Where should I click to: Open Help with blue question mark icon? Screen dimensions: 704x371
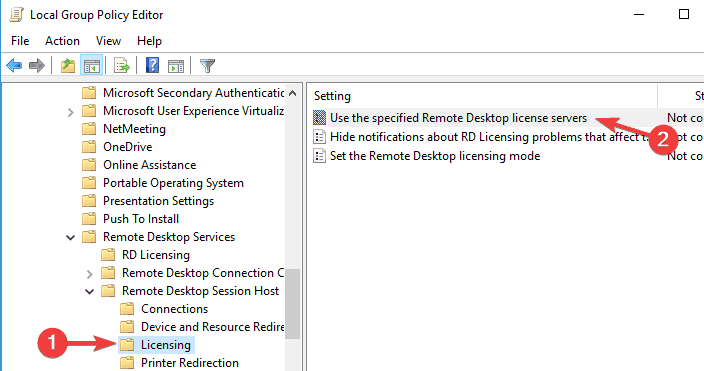pos(153,66)
